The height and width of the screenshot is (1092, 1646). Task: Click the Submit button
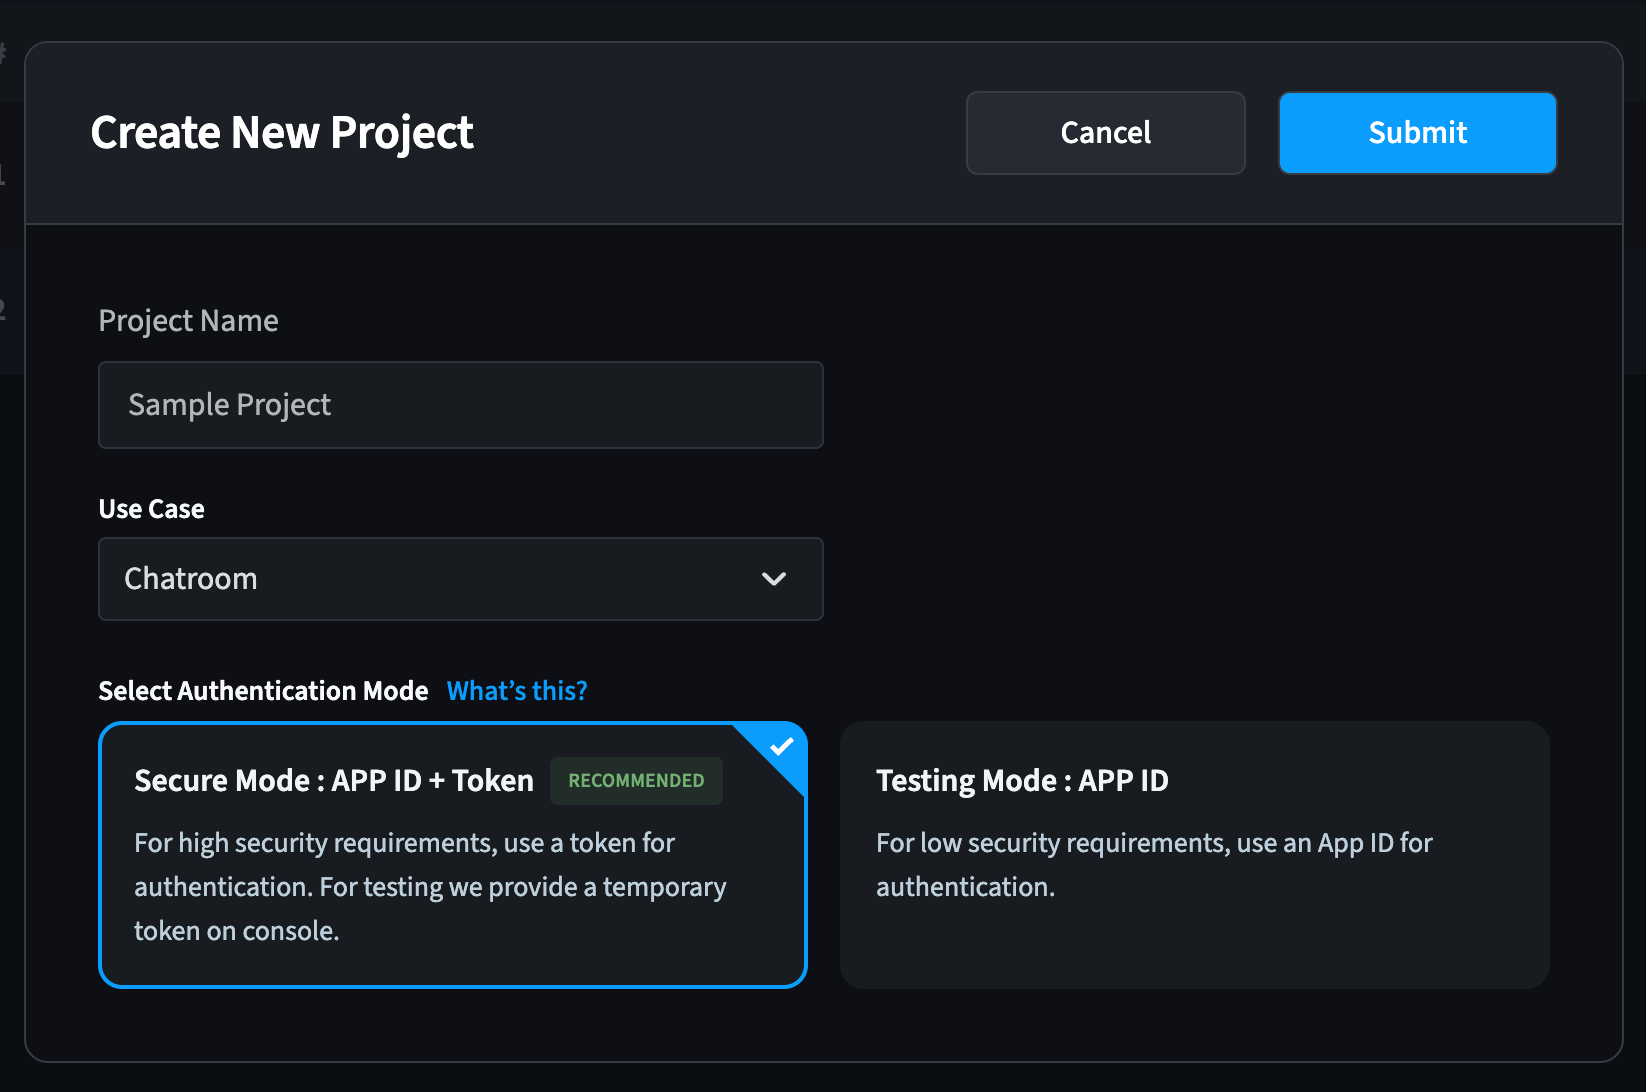[1417, 133]
